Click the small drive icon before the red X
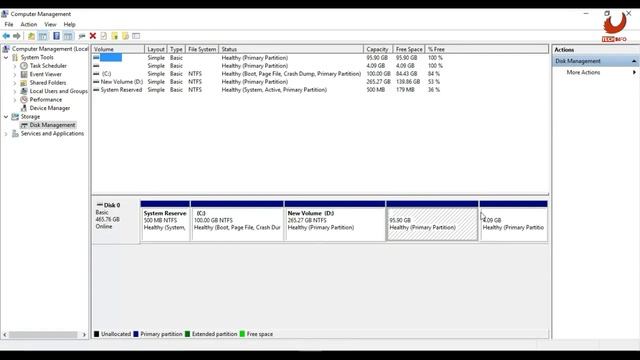The image size is (640, 360). [x=82, y=36]
